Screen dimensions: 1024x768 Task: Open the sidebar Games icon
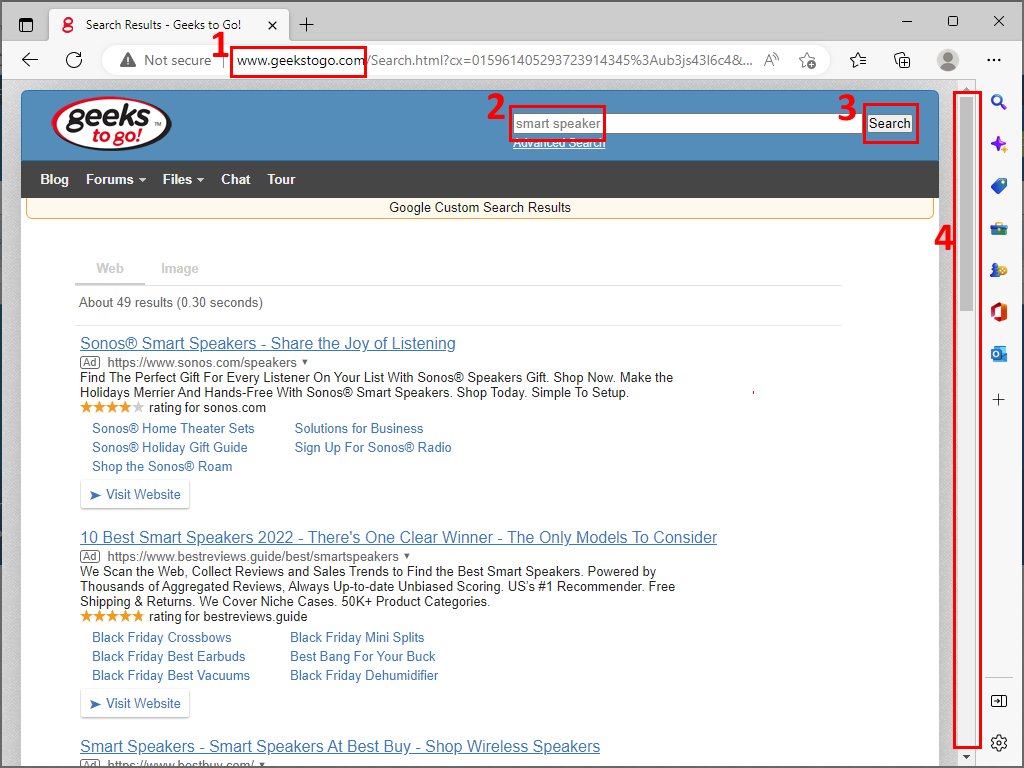point(999,270)
